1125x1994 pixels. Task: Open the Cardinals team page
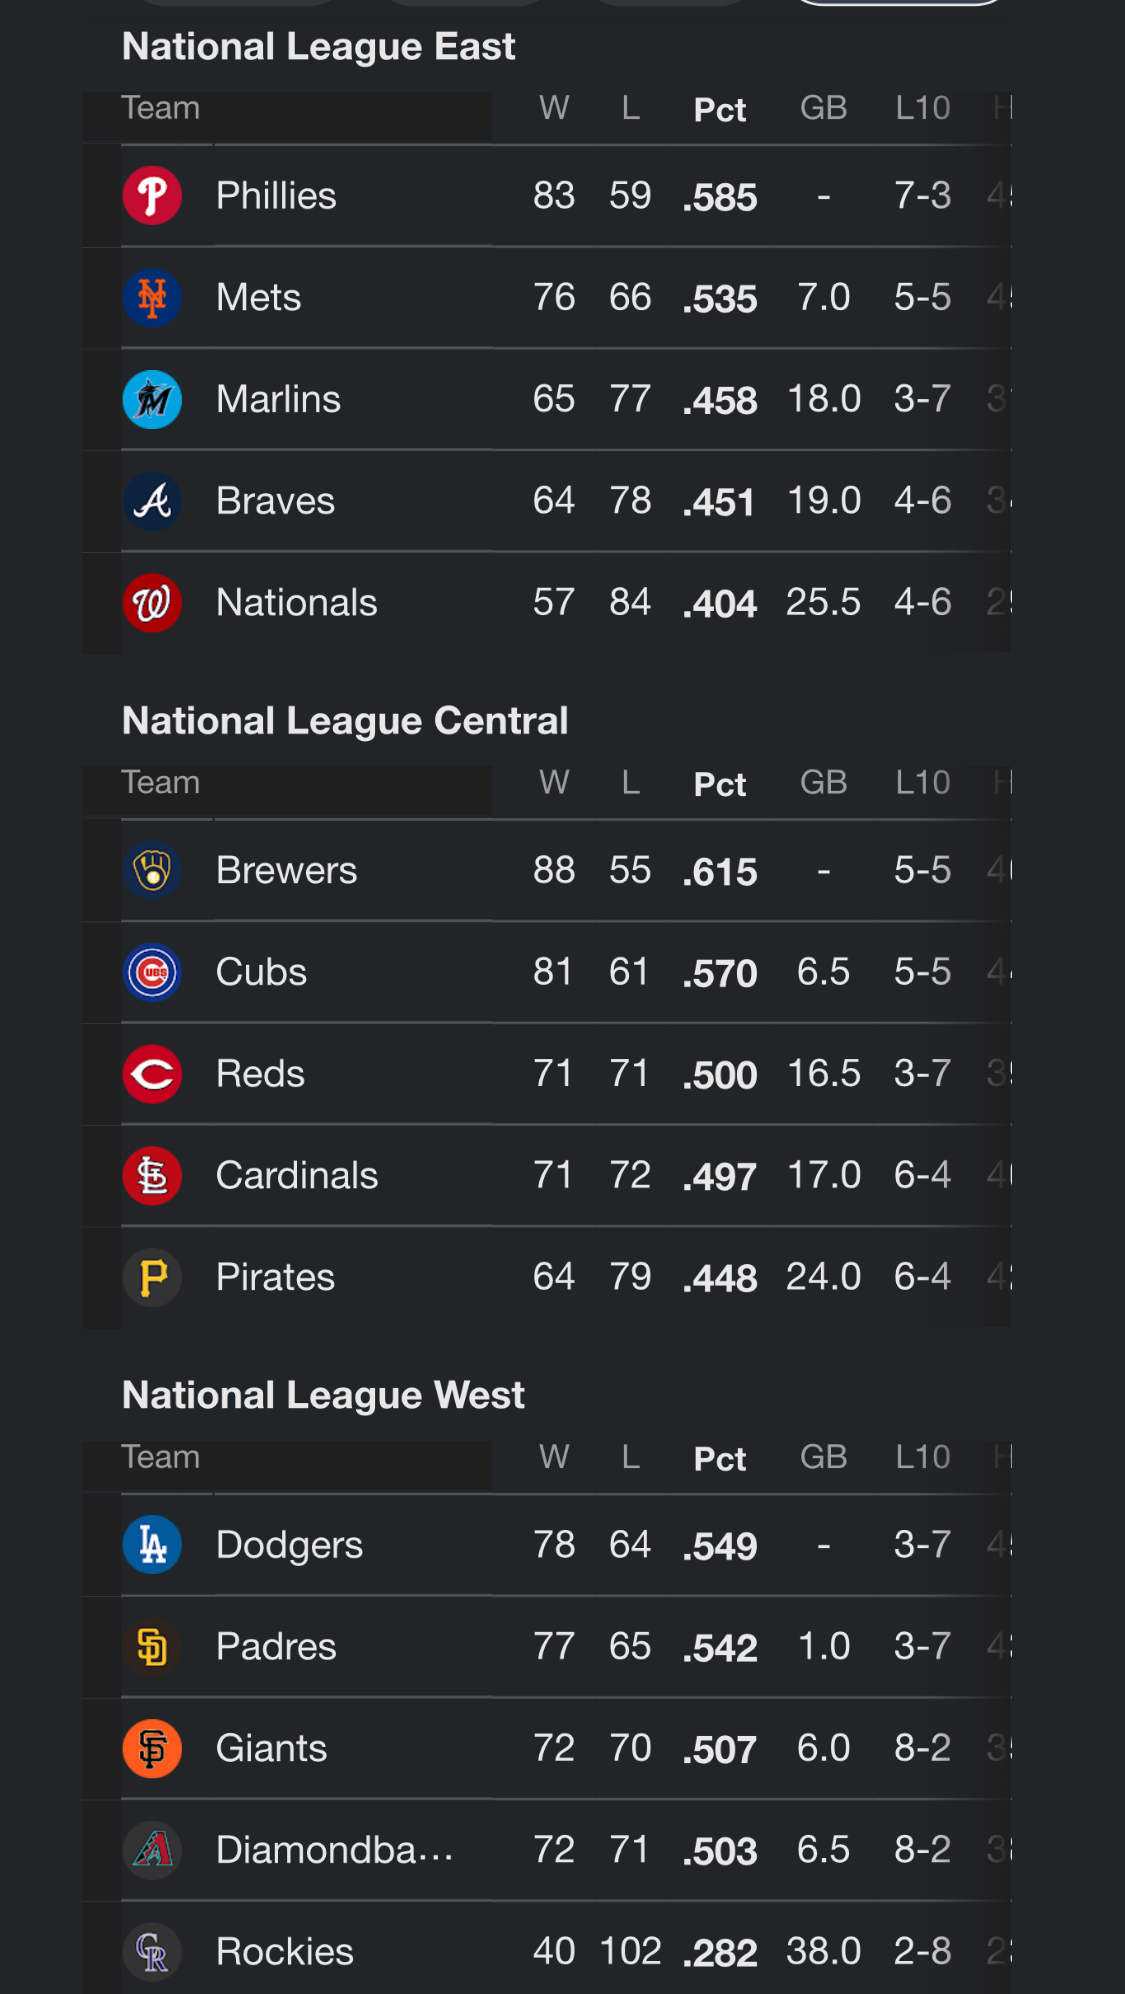click(297, 1175)
